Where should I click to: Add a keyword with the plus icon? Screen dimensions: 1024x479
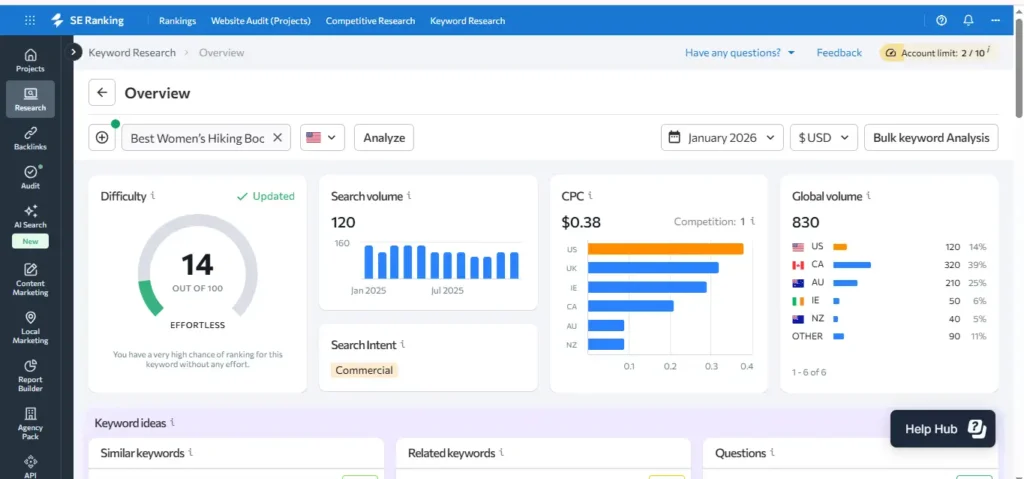click(x=102, y=137)
